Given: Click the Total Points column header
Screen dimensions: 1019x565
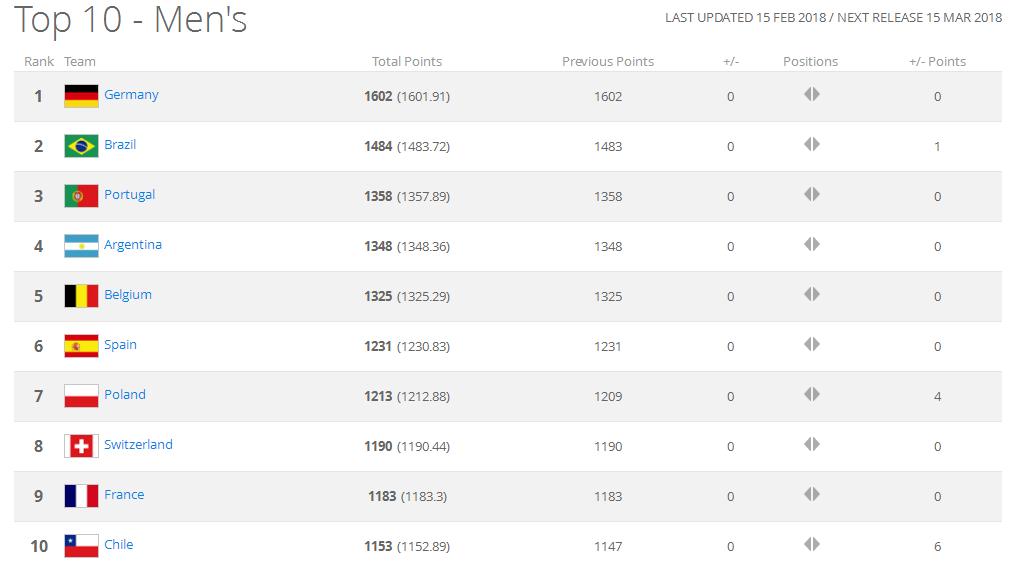Looking at the screenshot, I should (407, 62).
